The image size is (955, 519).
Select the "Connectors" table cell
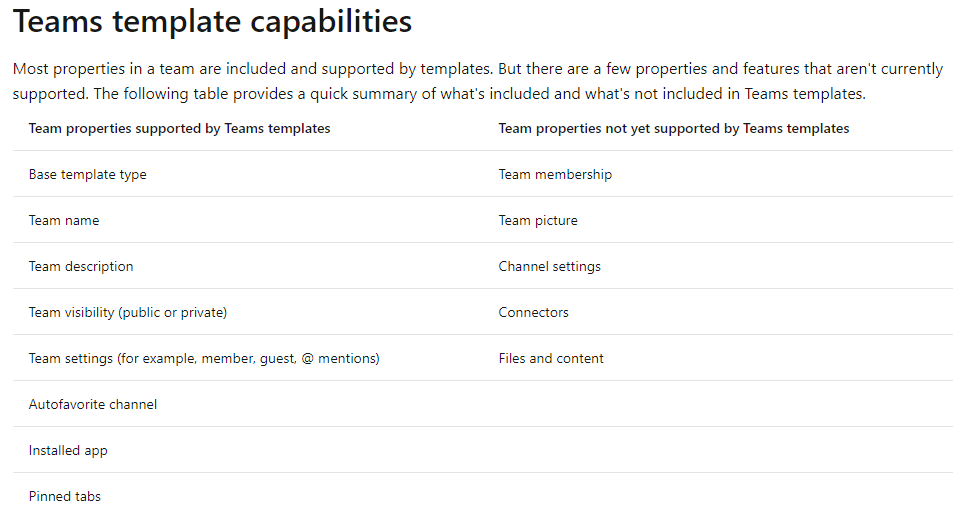[x=533, y=312]
